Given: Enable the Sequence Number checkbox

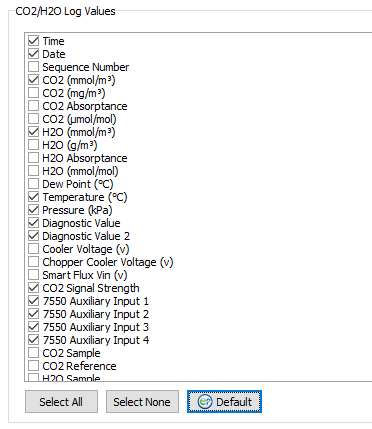Looking at the screenshot, I should pos(33,67).
